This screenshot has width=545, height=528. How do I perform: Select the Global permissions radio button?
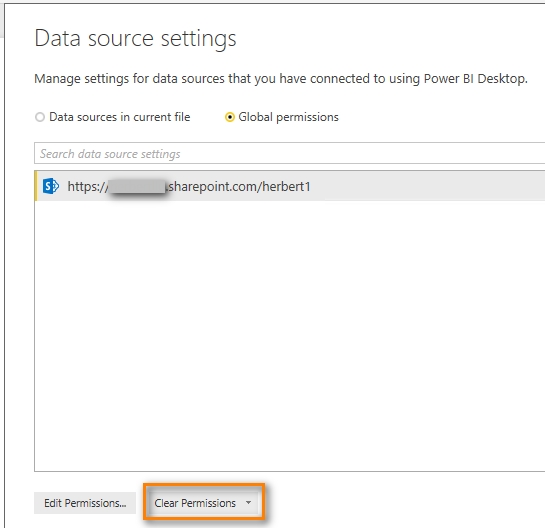(x=229, y=117)
